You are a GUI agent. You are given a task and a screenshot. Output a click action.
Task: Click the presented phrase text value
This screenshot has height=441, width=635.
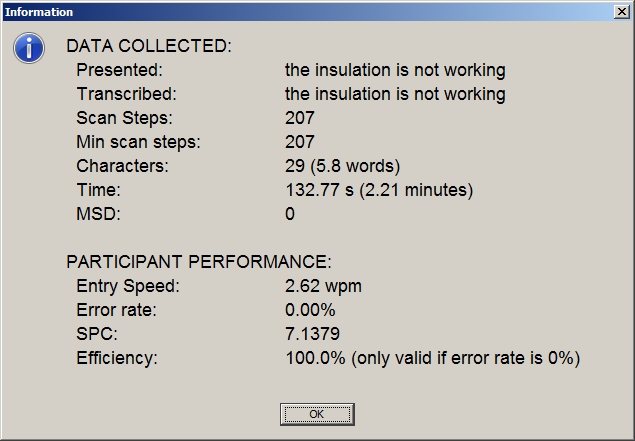coord(395,70)
